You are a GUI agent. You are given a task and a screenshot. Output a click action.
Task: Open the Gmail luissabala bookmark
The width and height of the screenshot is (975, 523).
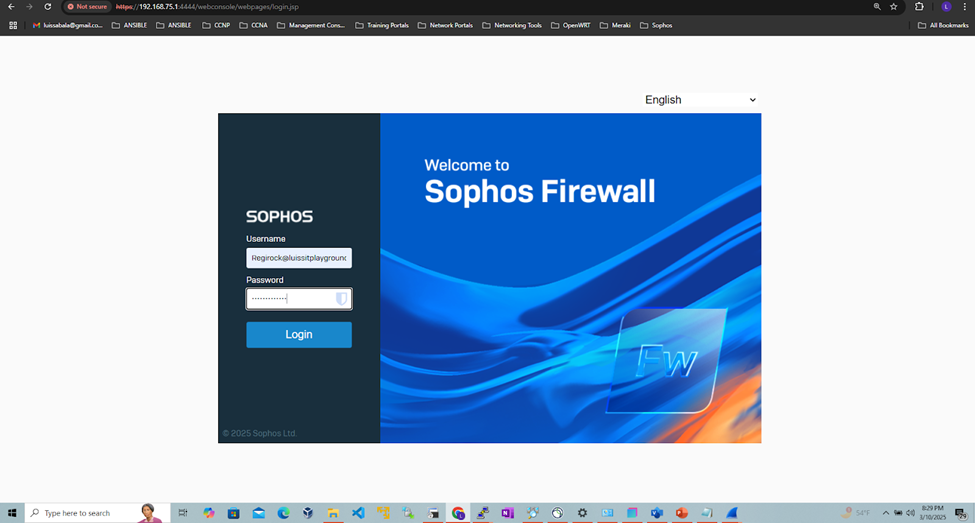coord(67,25)
